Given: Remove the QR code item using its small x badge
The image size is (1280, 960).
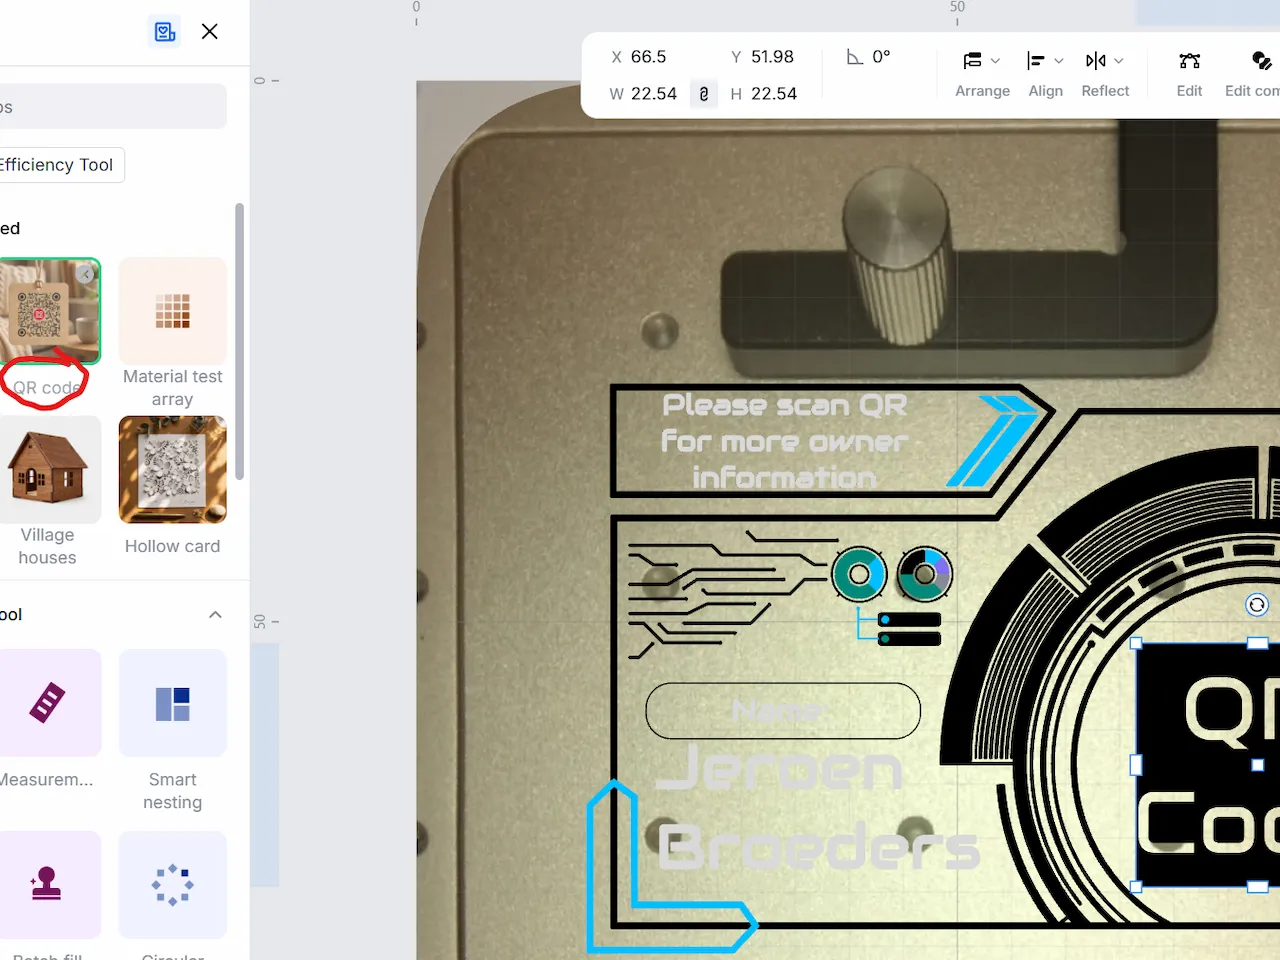Looking at the screenshot, I should click(86, 274).
